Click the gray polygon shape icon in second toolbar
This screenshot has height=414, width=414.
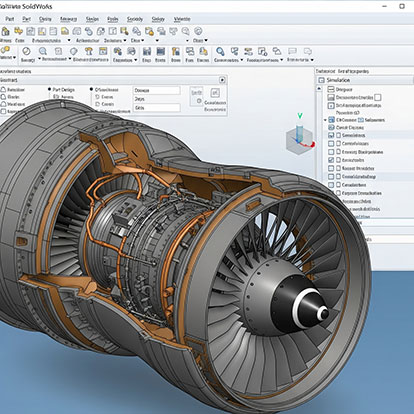point(74,51)
